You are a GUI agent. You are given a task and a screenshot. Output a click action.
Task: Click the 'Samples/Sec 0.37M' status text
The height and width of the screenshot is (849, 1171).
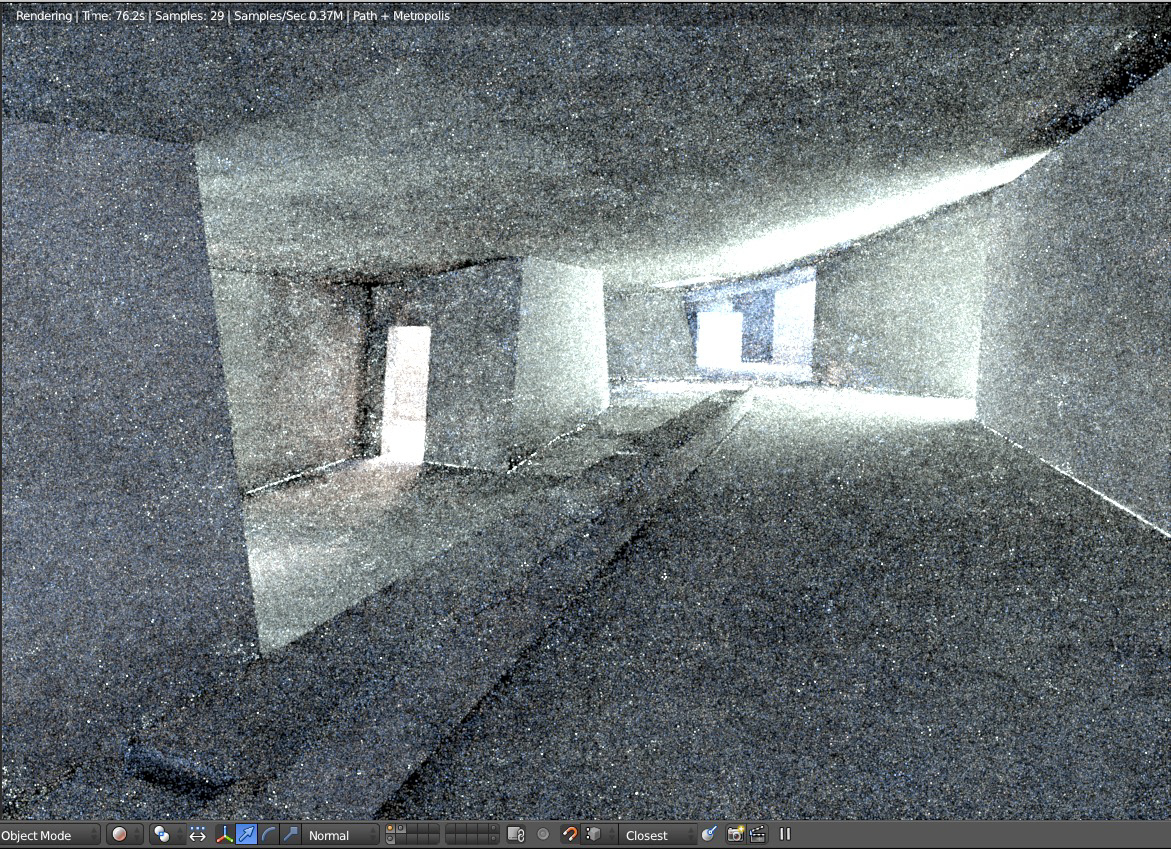(x=288, y=16)
